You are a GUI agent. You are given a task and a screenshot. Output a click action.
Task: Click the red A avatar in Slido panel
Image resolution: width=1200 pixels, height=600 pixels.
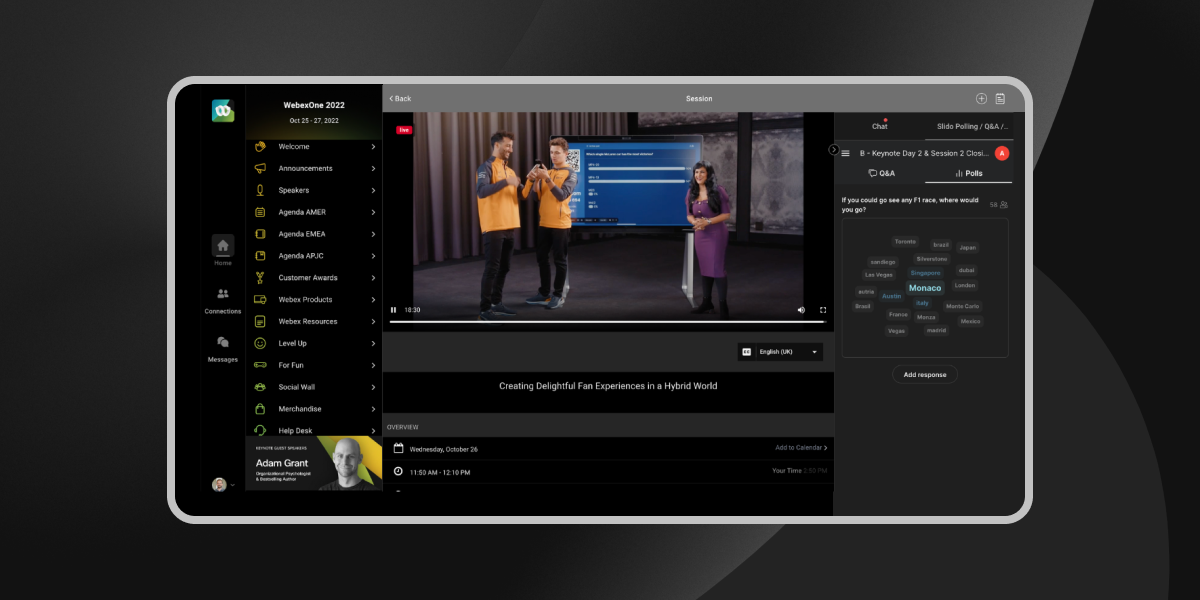(x=1002, y=153)
